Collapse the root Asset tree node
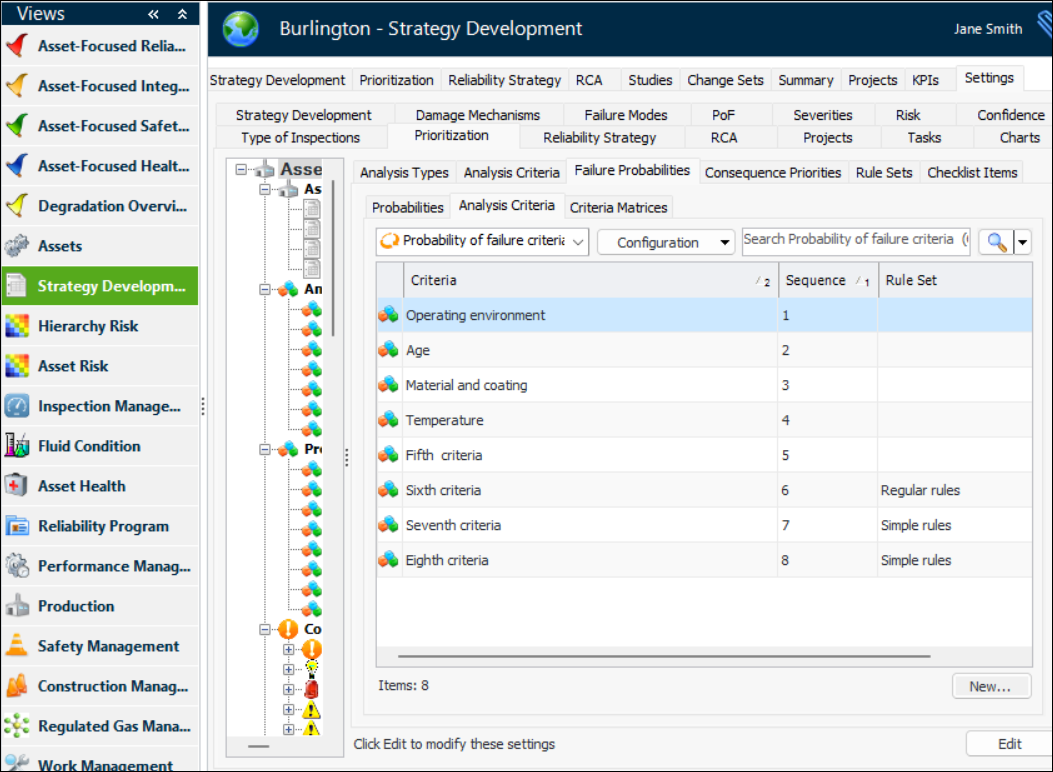Image resolution: width=1053 pixels, height=772 pixels. coord(241,170)
